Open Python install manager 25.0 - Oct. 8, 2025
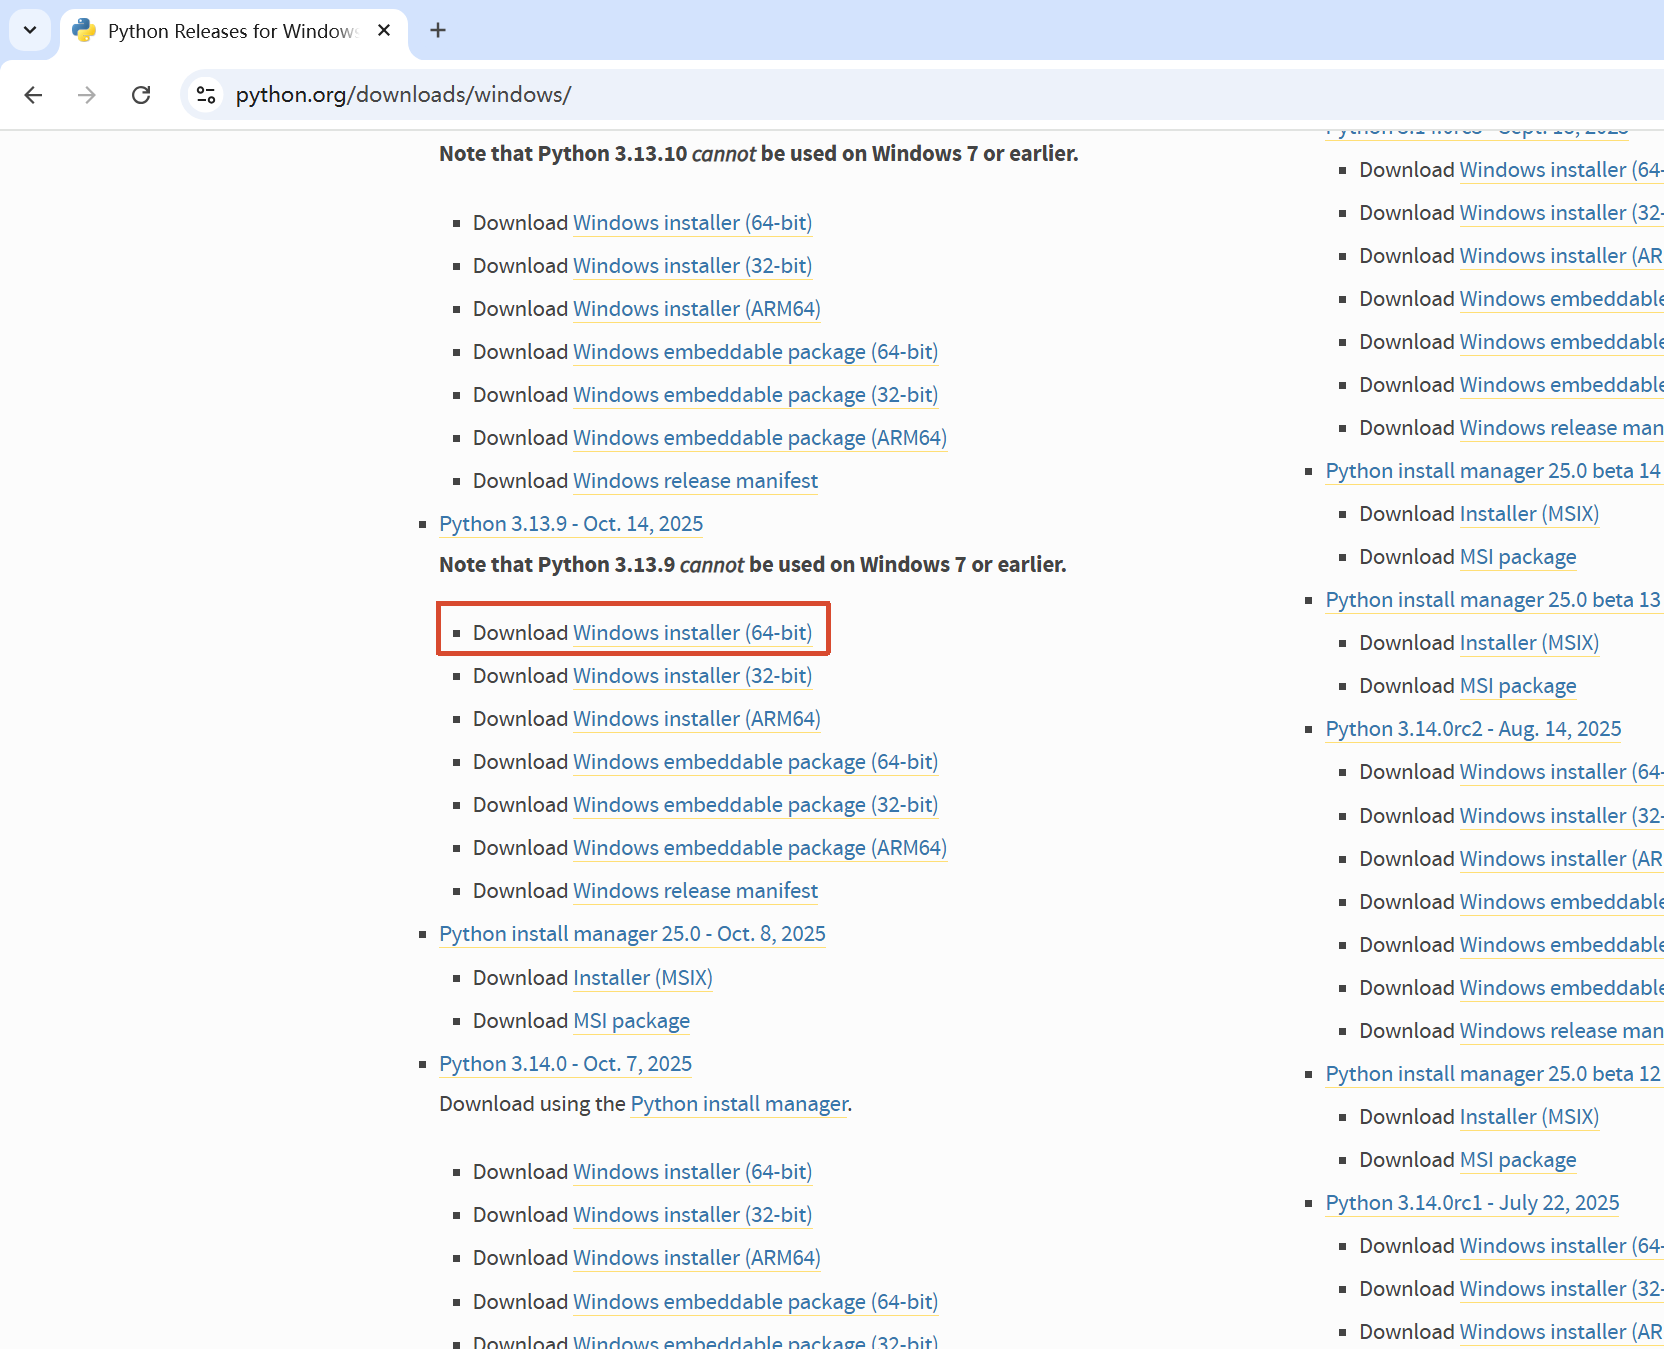1664x1349 pixels. (632, 934)
